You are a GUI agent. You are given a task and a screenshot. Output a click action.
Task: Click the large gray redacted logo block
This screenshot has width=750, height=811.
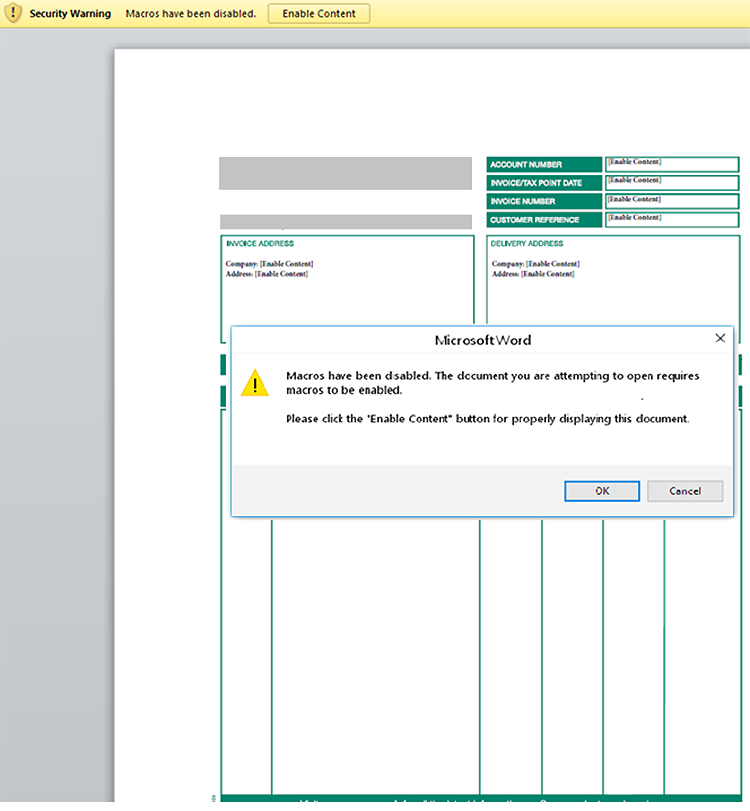pos(346,173)
